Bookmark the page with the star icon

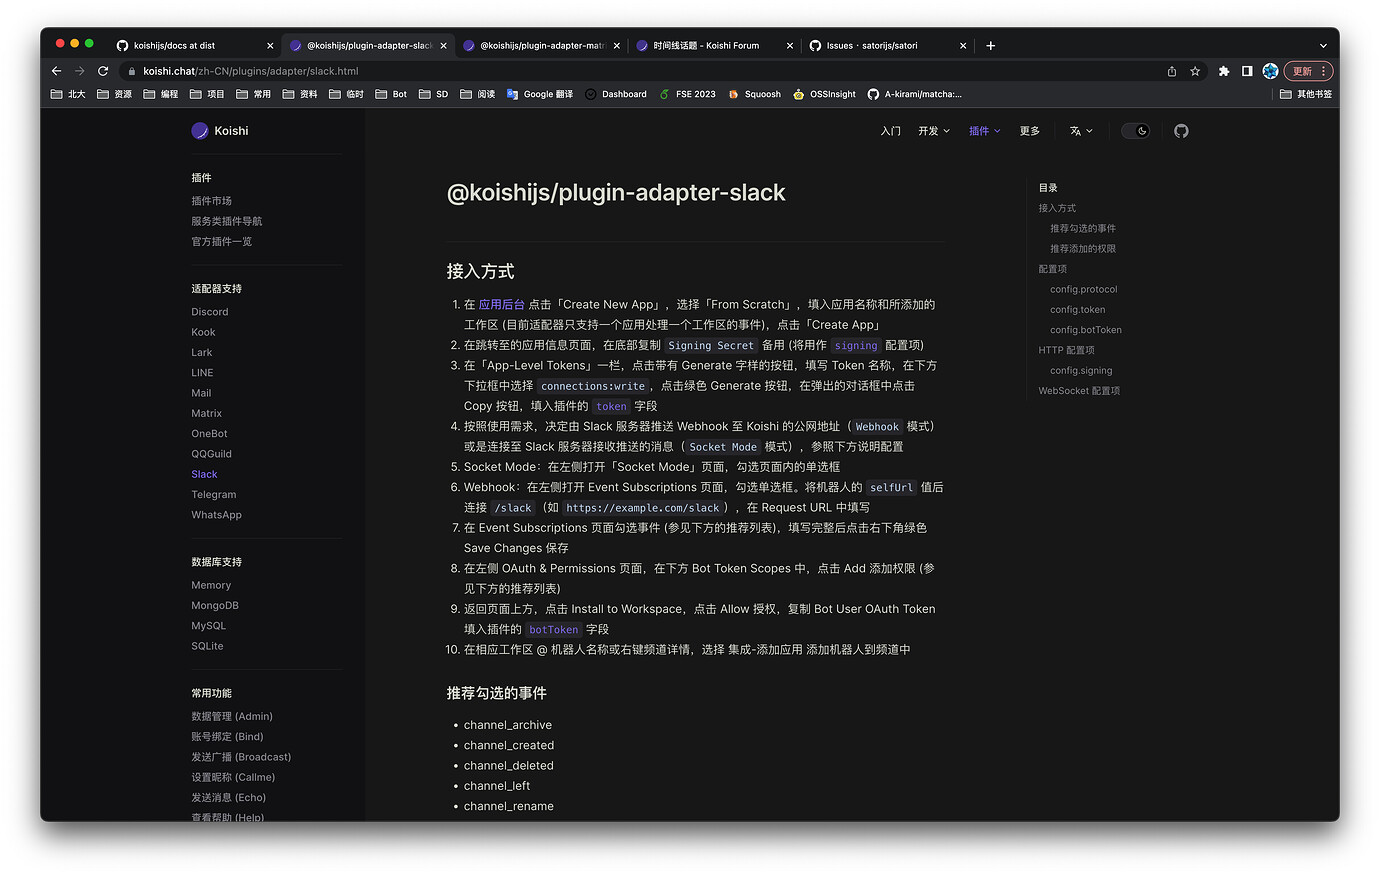click(1195, 71)
